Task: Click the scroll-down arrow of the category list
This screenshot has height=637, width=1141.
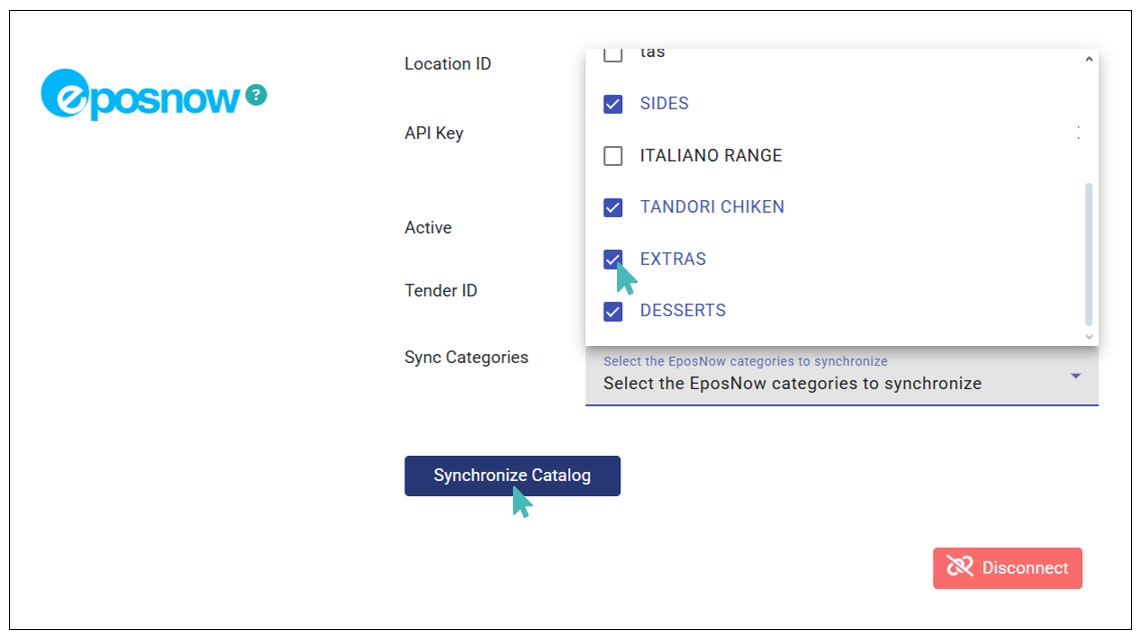Action: [1089, 337]
